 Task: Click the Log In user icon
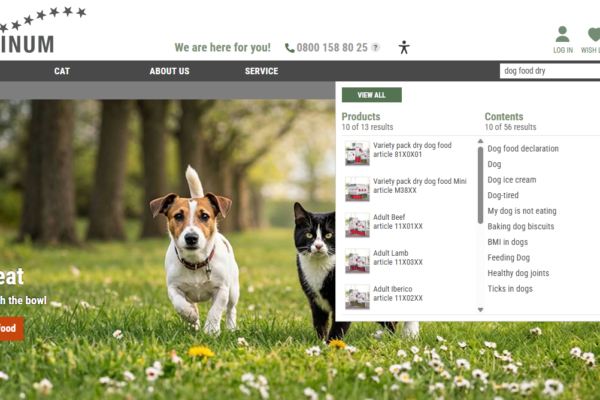click(562, 35)
